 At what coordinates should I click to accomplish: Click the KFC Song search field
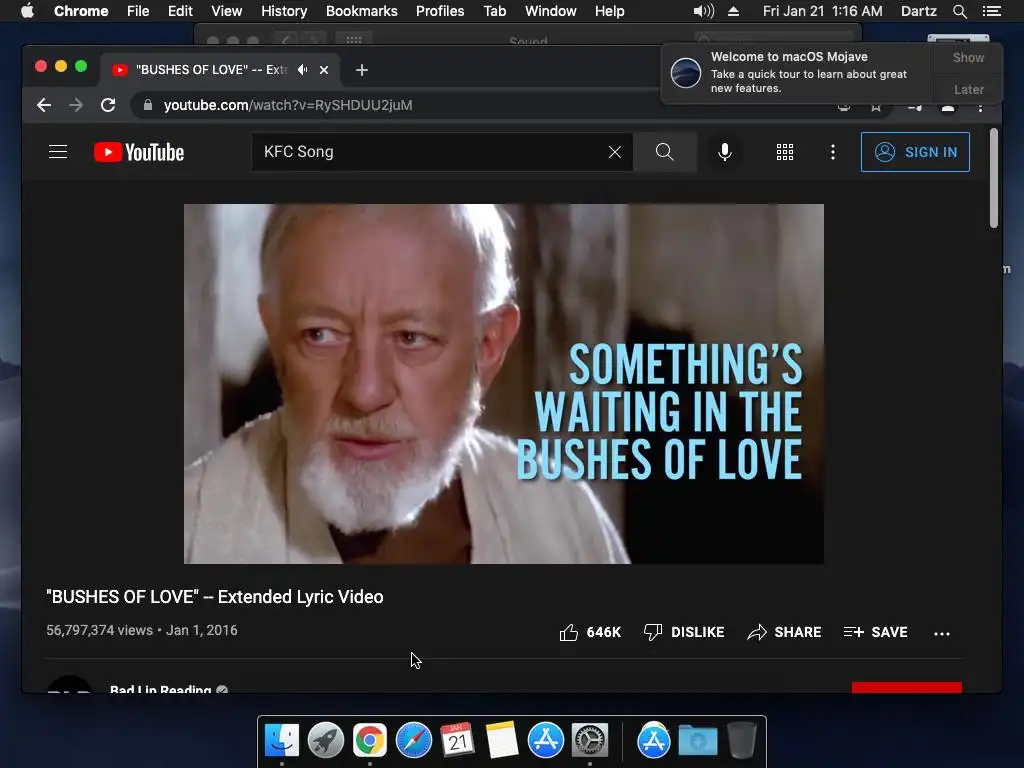pyautogui.click(x=431, y=152)
